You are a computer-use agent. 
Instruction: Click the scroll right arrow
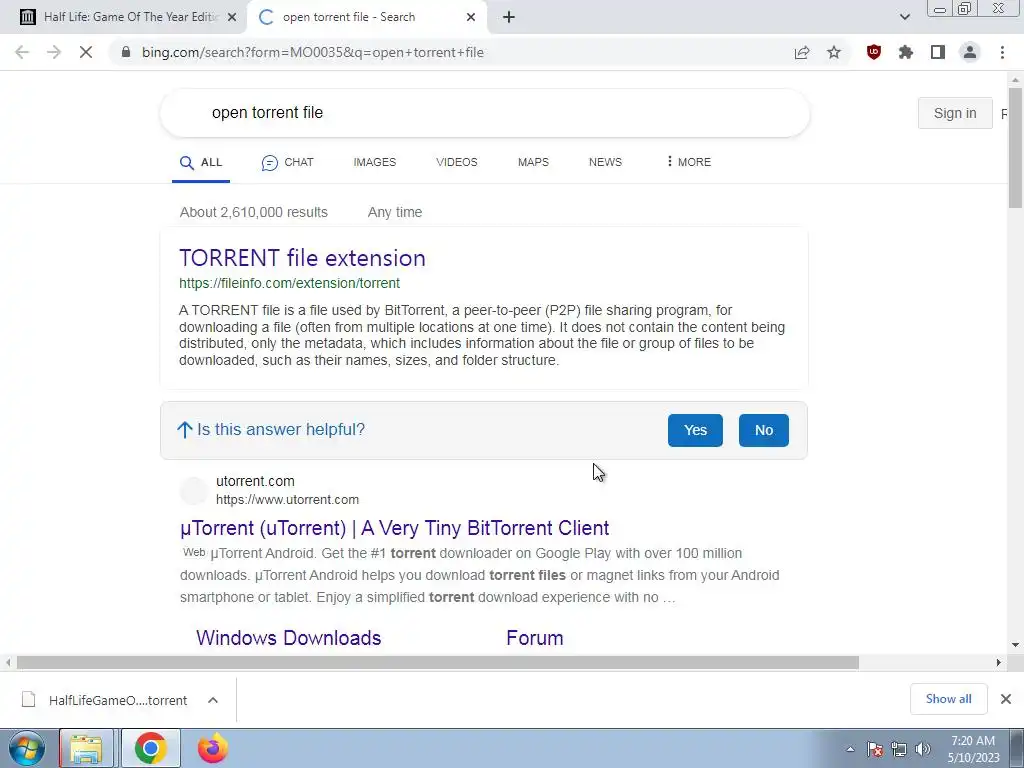[999, 662]
